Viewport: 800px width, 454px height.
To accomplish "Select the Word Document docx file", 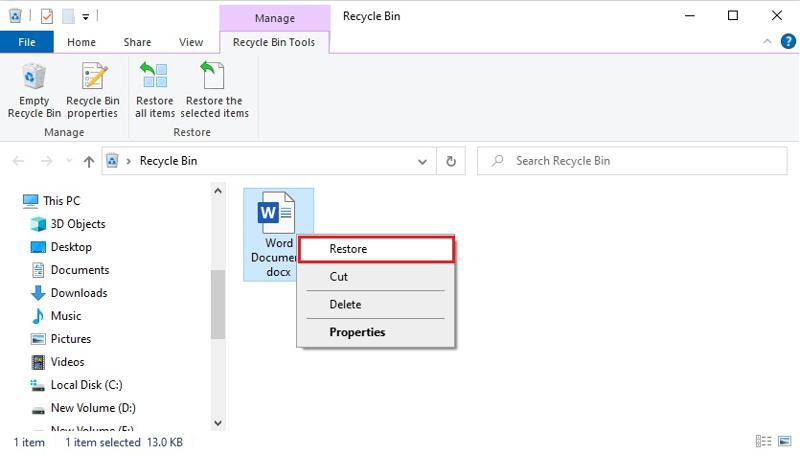I will click(x=278, y=235).
